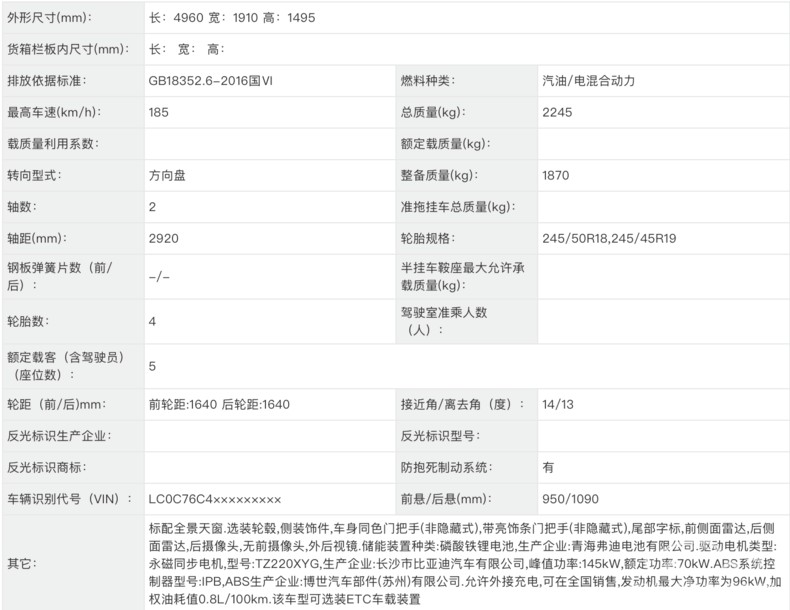Image resolution: width=790 pixels, height=610 pixels.
Task: Click the 最高车速(km/h) label
Action: (x=54, y=112)
